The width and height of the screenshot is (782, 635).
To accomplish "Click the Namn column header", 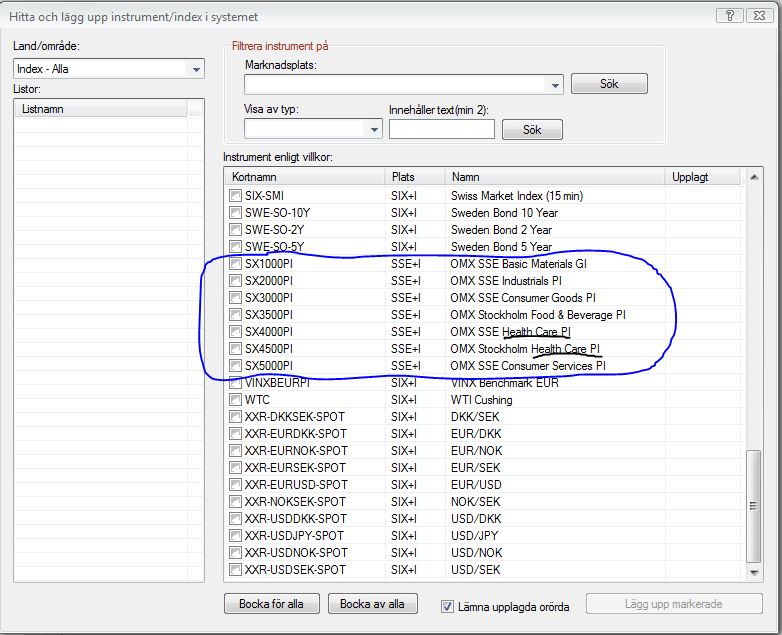I will 555,177.
